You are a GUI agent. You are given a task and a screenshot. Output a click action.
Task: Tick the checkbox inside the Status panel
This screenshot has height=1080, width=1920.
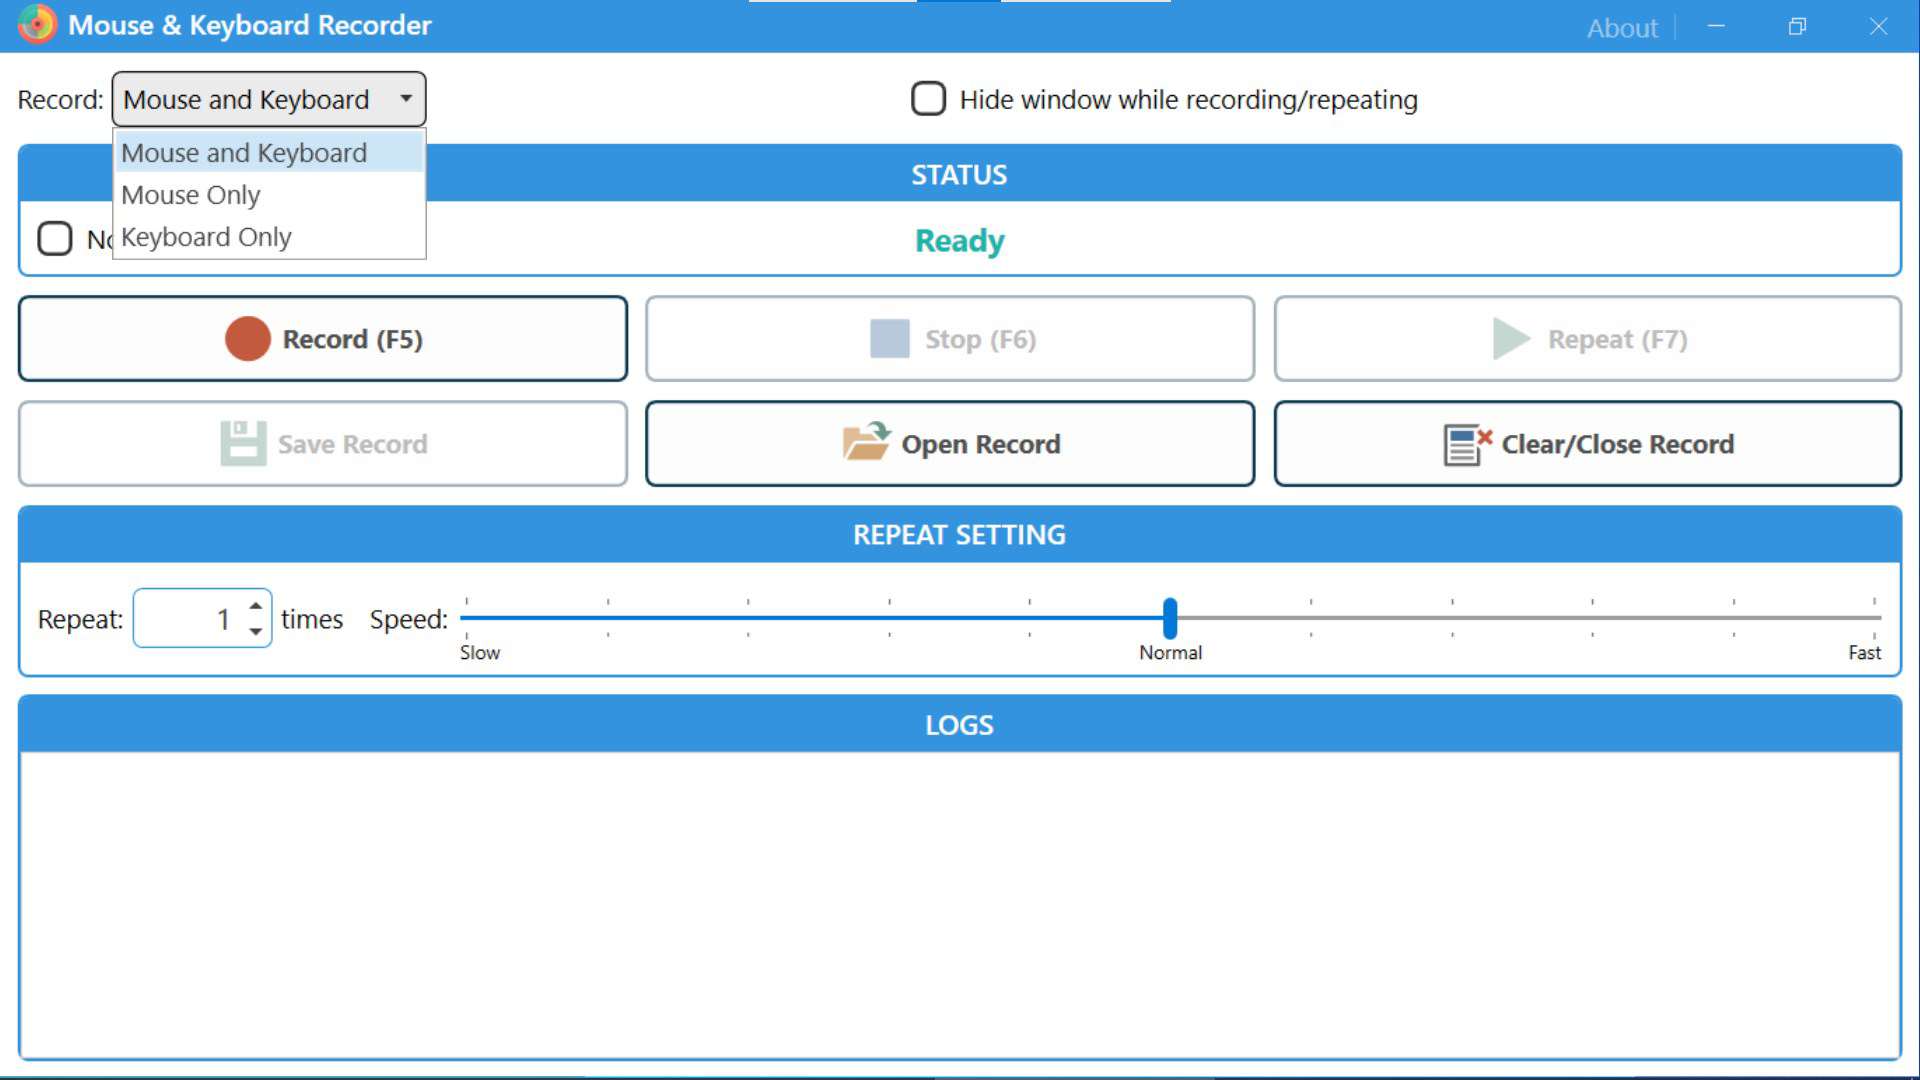point(55,238)
